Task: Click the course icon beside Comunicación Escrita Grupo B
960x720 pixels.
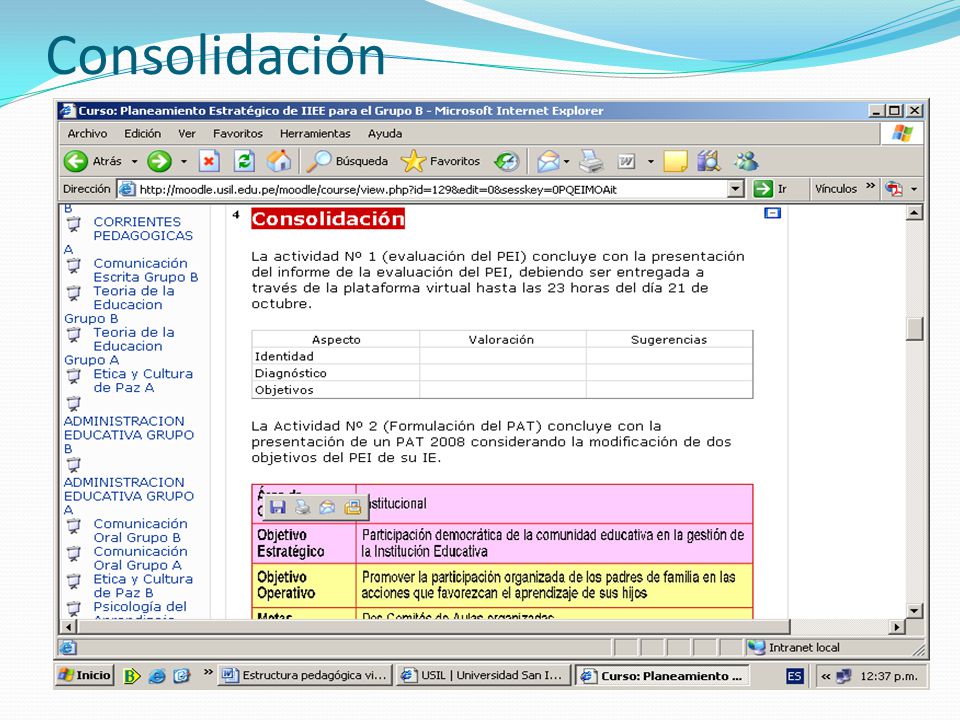Action: point(73,266)
